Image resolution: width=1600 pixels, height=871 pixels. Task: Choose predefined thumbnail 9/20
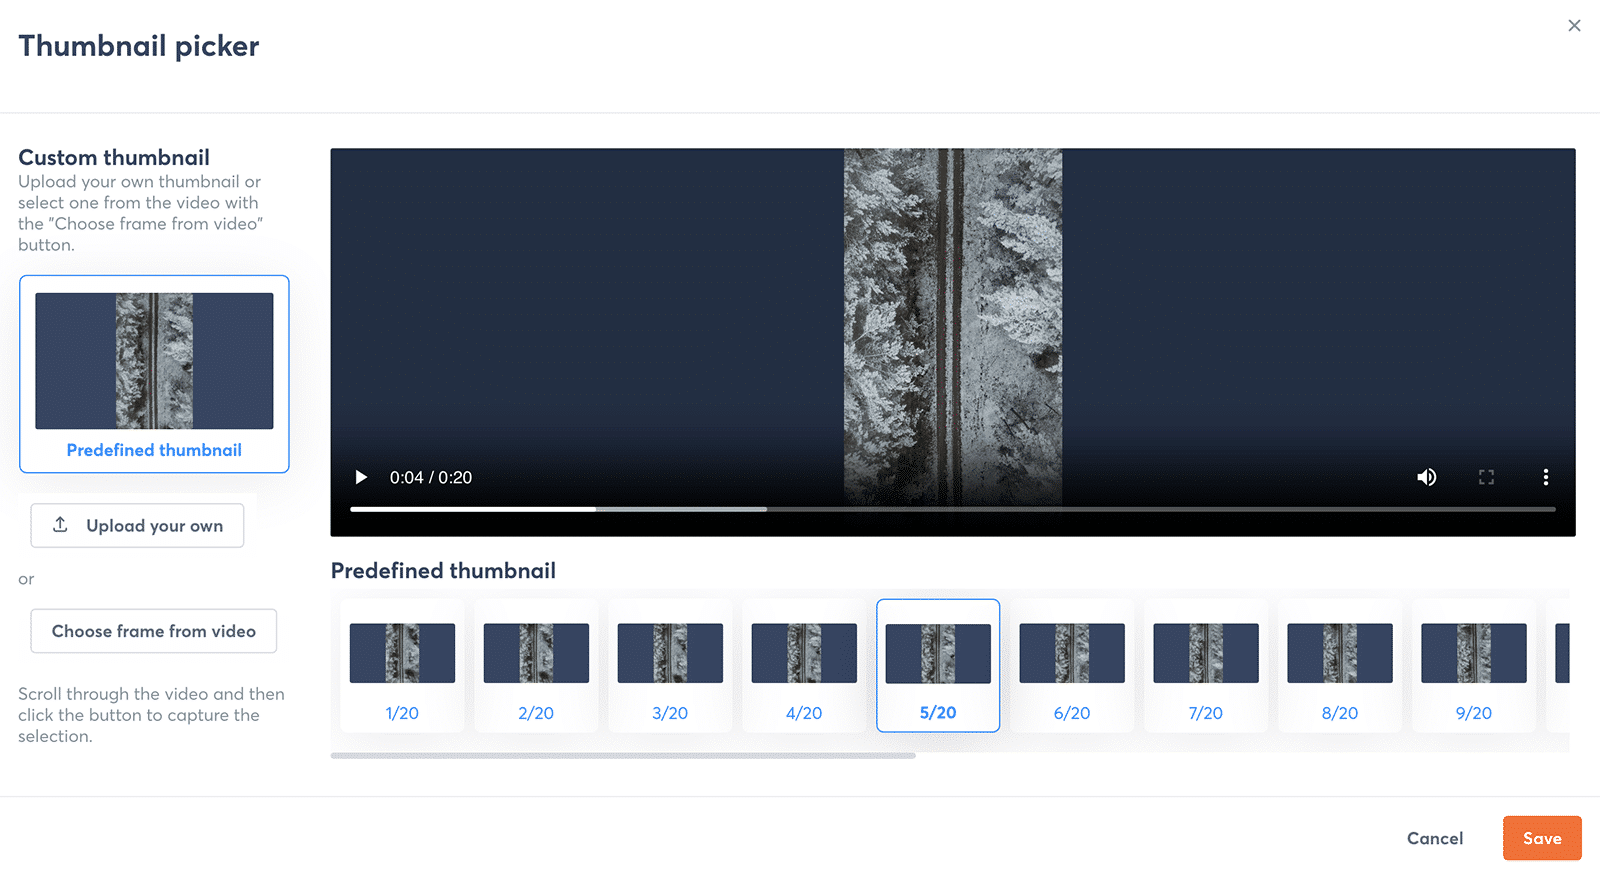click(1474, 665)
